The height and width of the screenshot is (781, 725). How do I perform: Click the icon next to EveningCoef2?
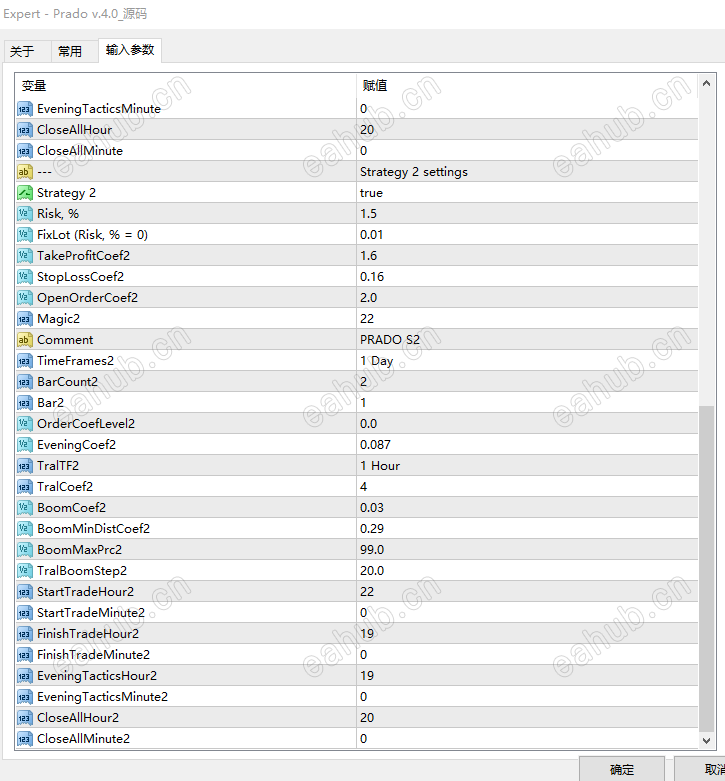coord(25,445)
